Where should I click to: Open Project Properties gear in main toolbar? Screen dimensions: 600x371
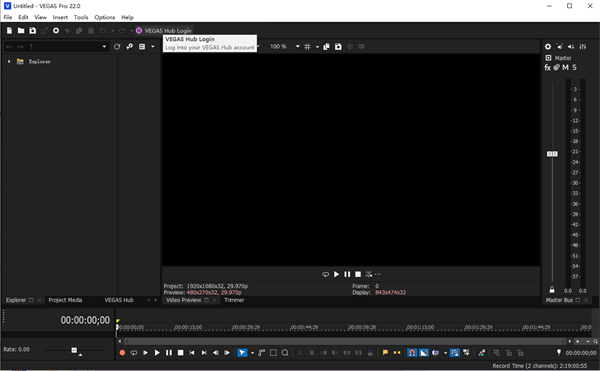(56, 31)
